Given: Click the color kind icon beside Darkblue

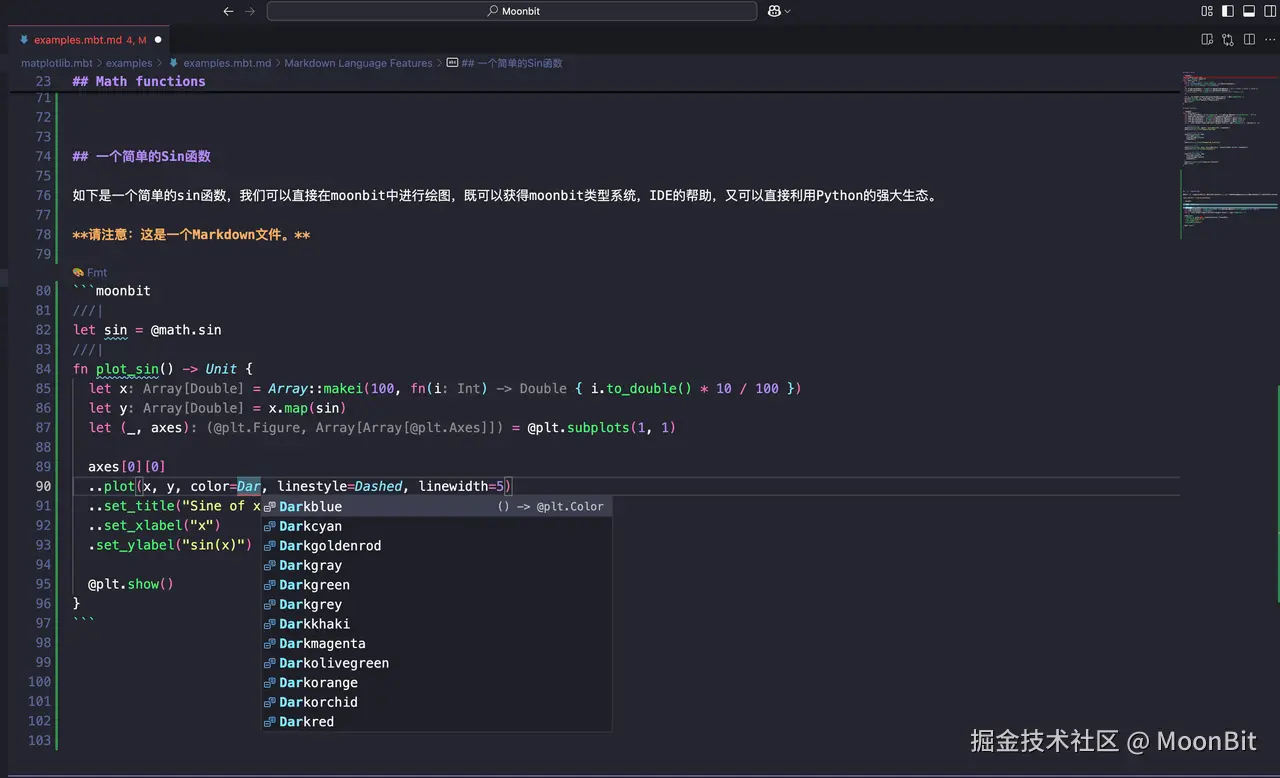Looking at the screenshot, I should pos(267,506).
